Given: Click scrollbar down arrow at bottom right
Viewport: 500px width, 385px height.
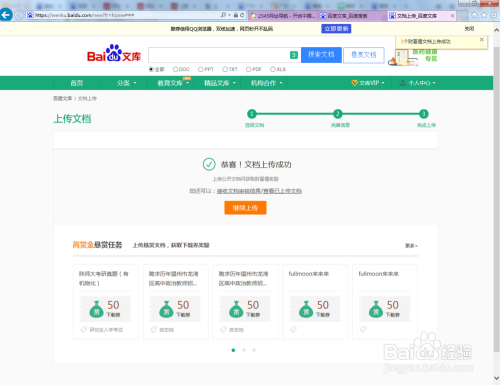Looking at the screenshot, I should point(496,378).
